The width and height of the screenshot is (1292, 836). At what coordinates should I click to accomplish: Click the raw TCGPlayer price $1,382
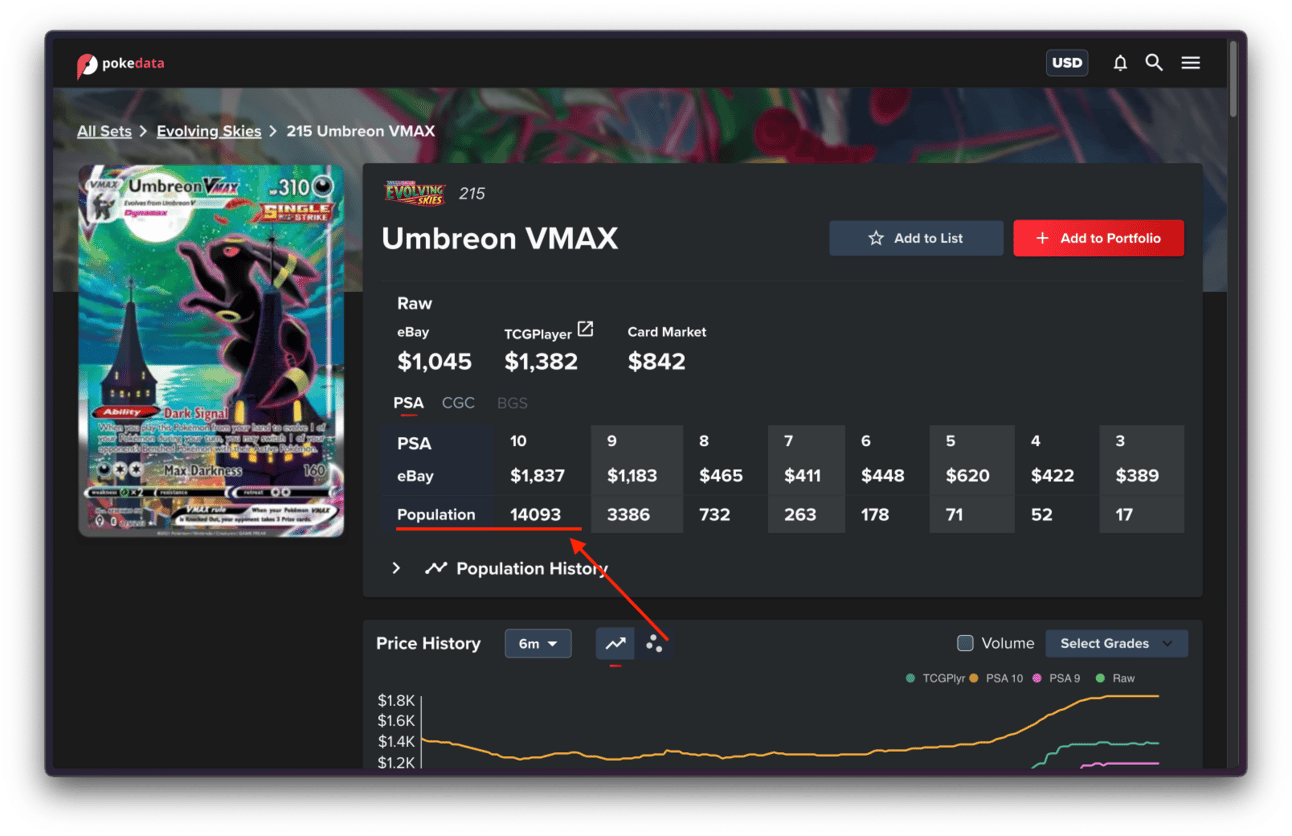click(541, 361)
